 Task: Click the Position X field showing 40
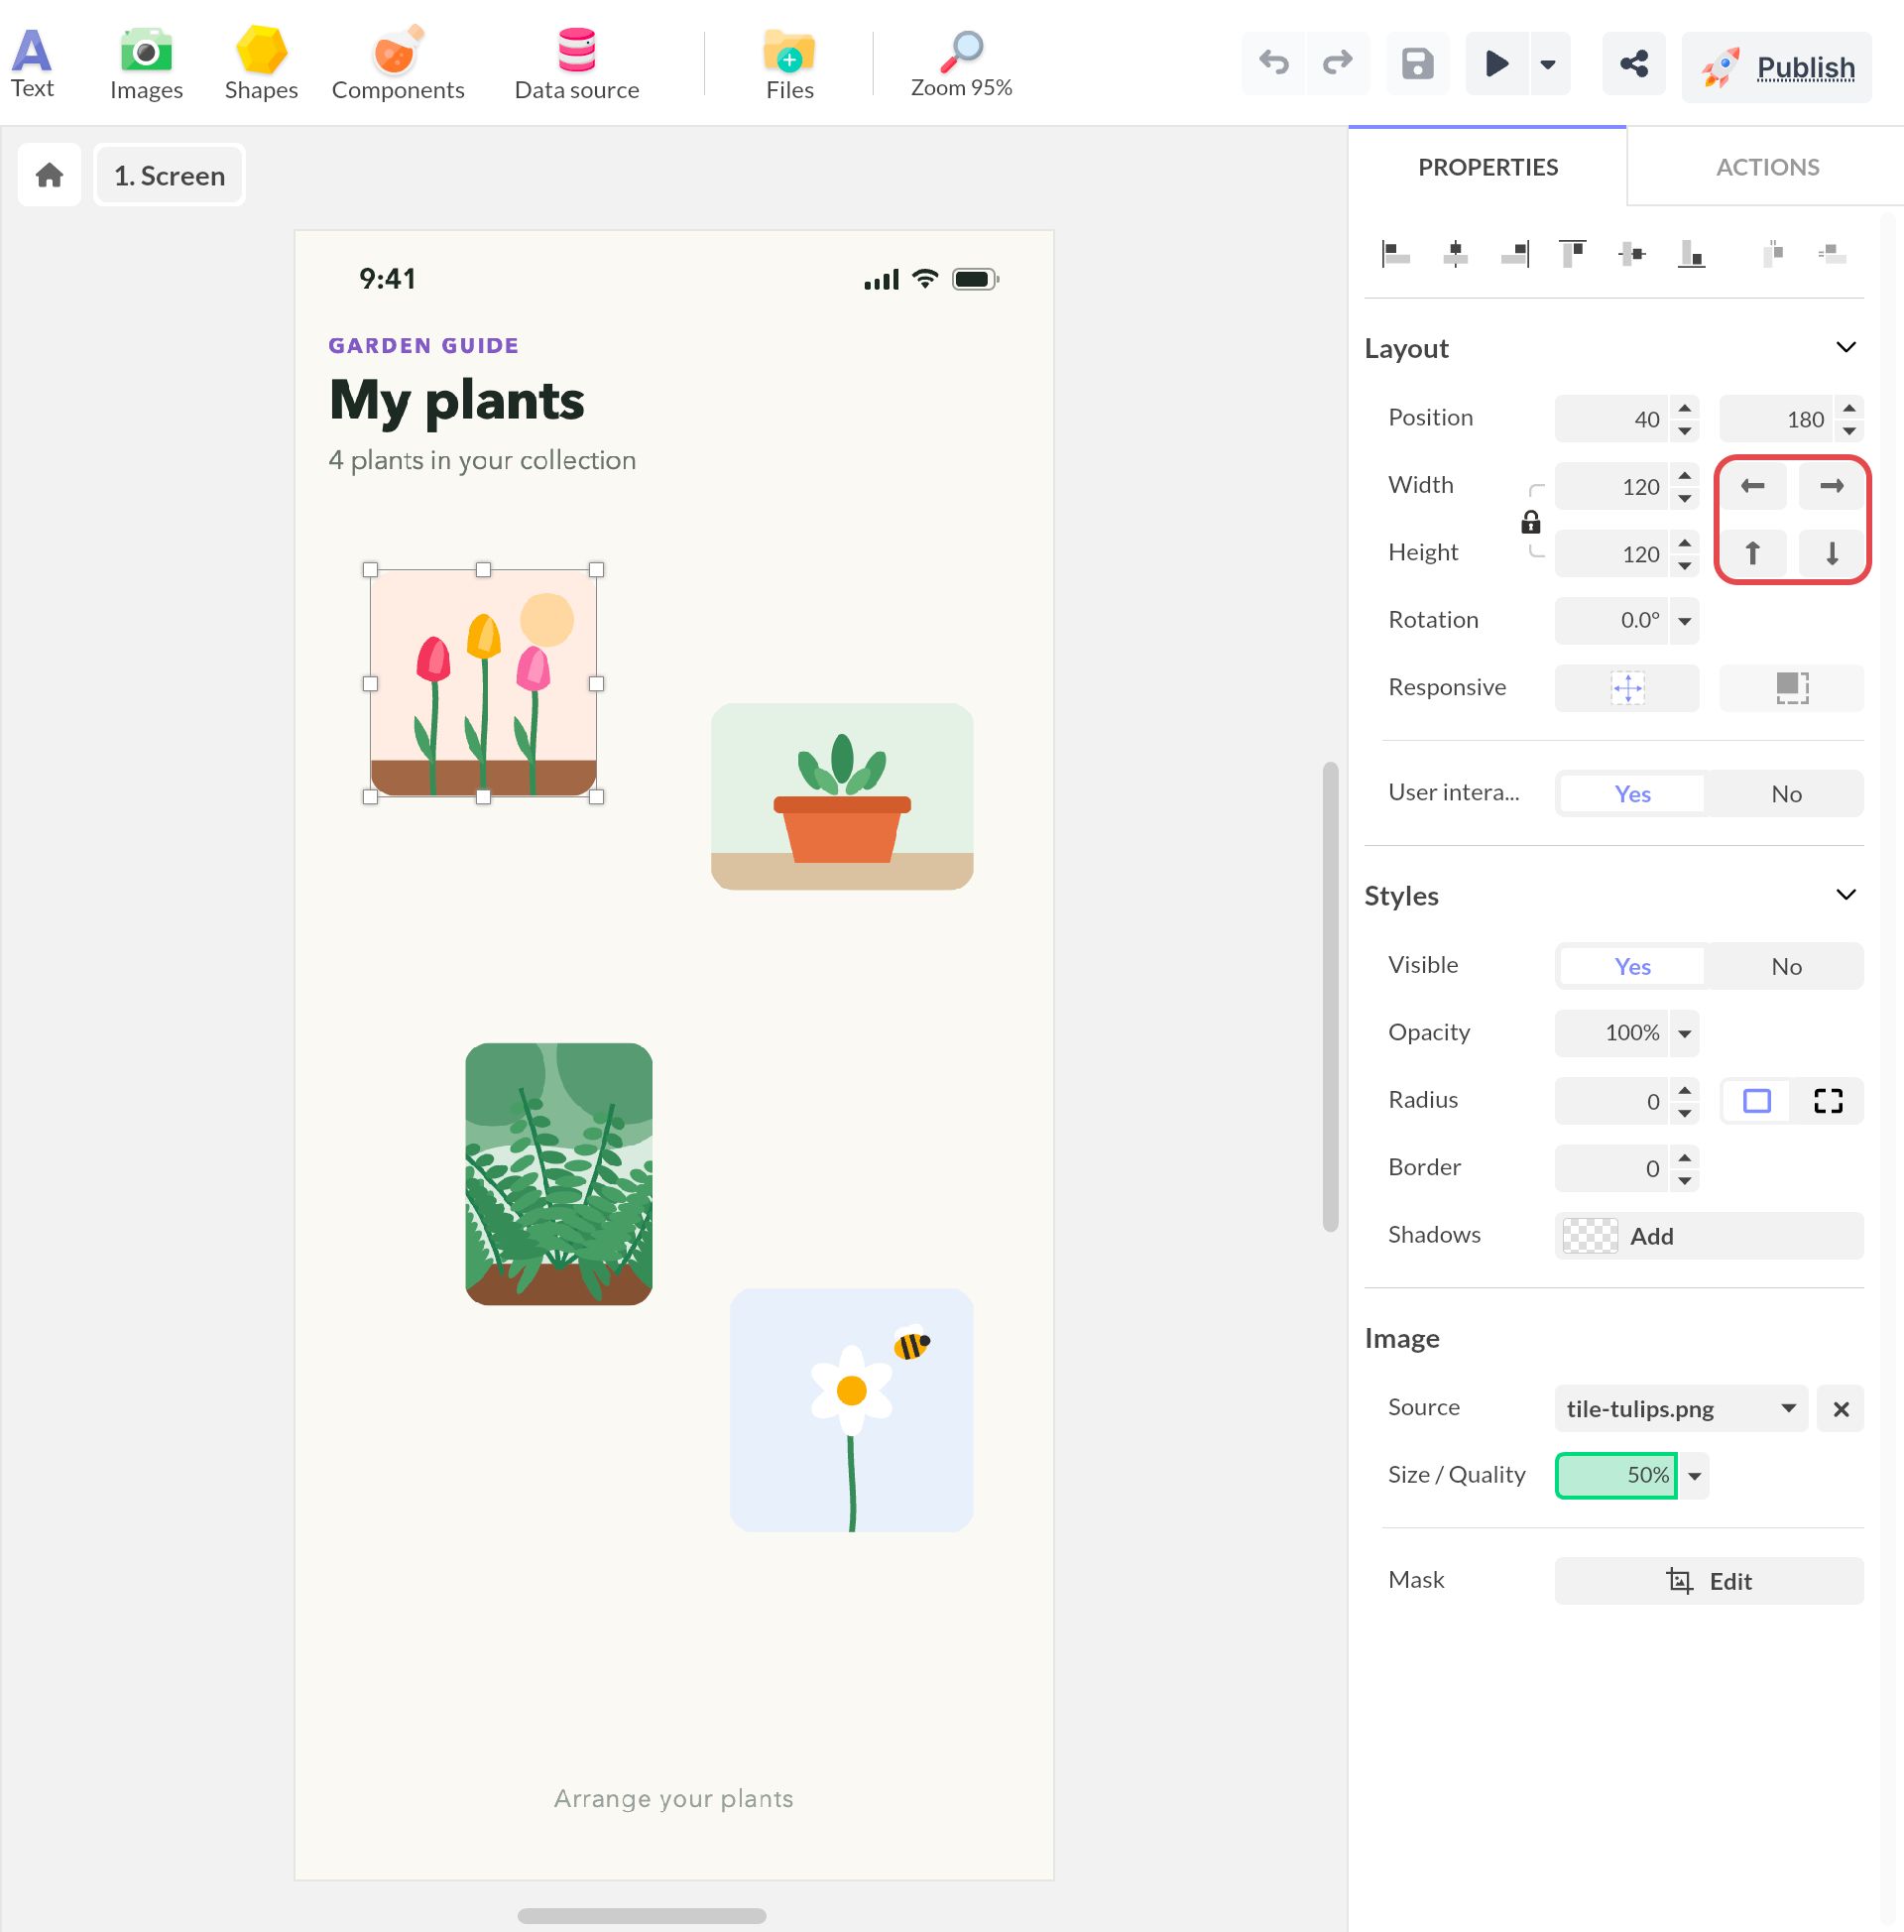point(1611,419)
